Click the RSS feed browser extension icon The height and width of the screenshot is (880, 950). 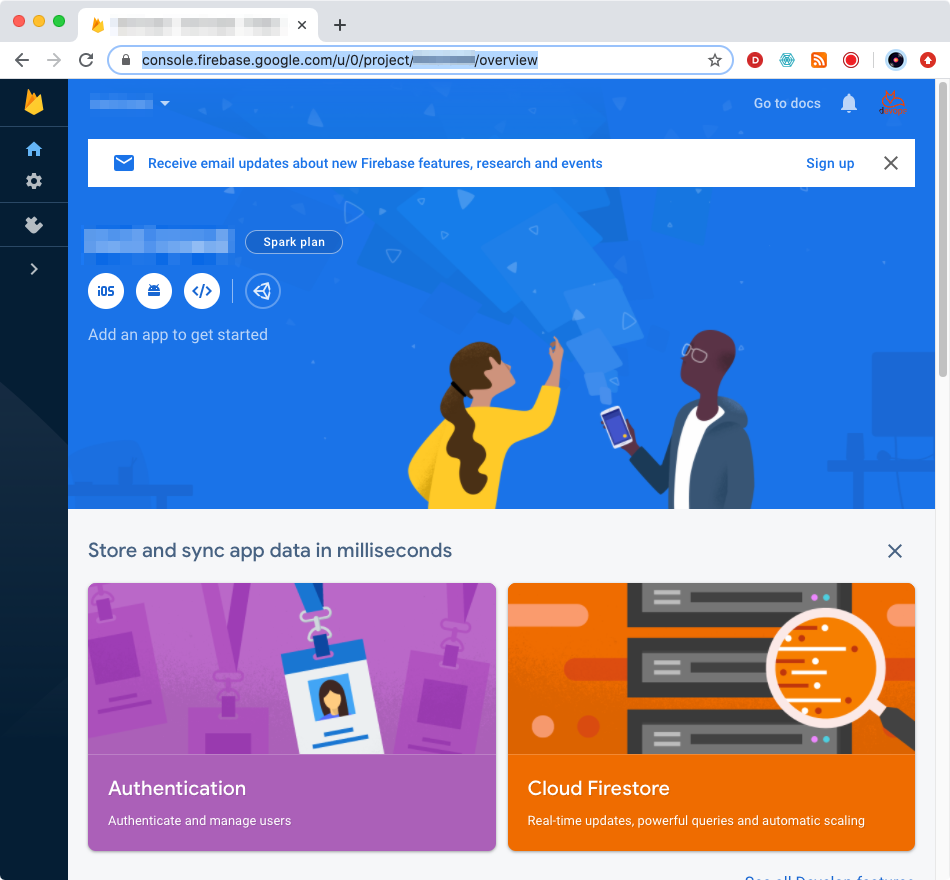(819, 60)
